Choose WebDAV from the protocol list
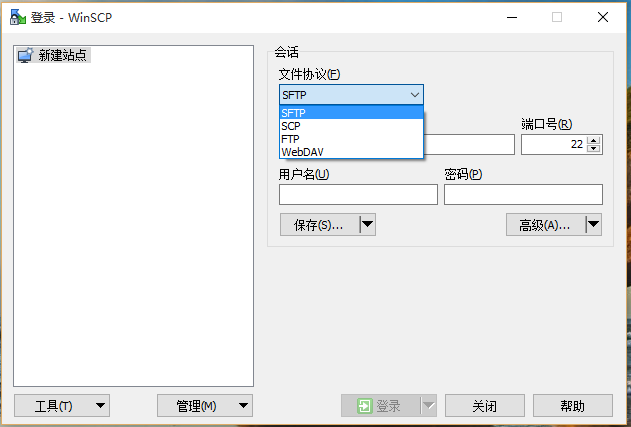The width and height of the screenshot is (631, 427). (x=351, y=152)
